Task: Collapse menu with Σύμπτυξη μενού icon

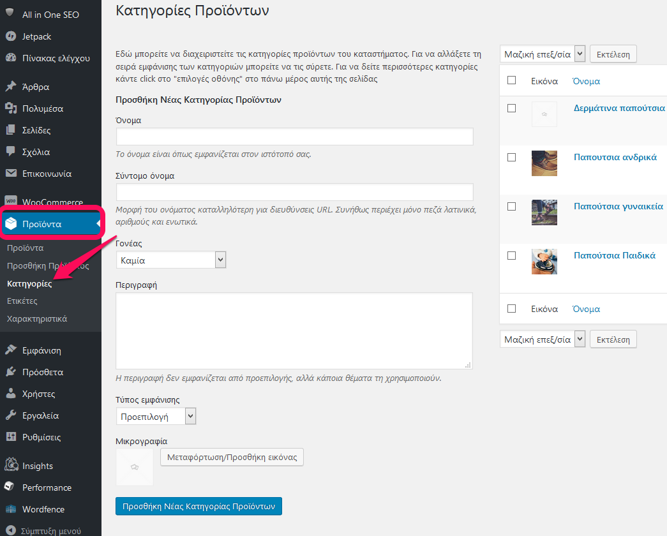Action: tap(11, 531)
